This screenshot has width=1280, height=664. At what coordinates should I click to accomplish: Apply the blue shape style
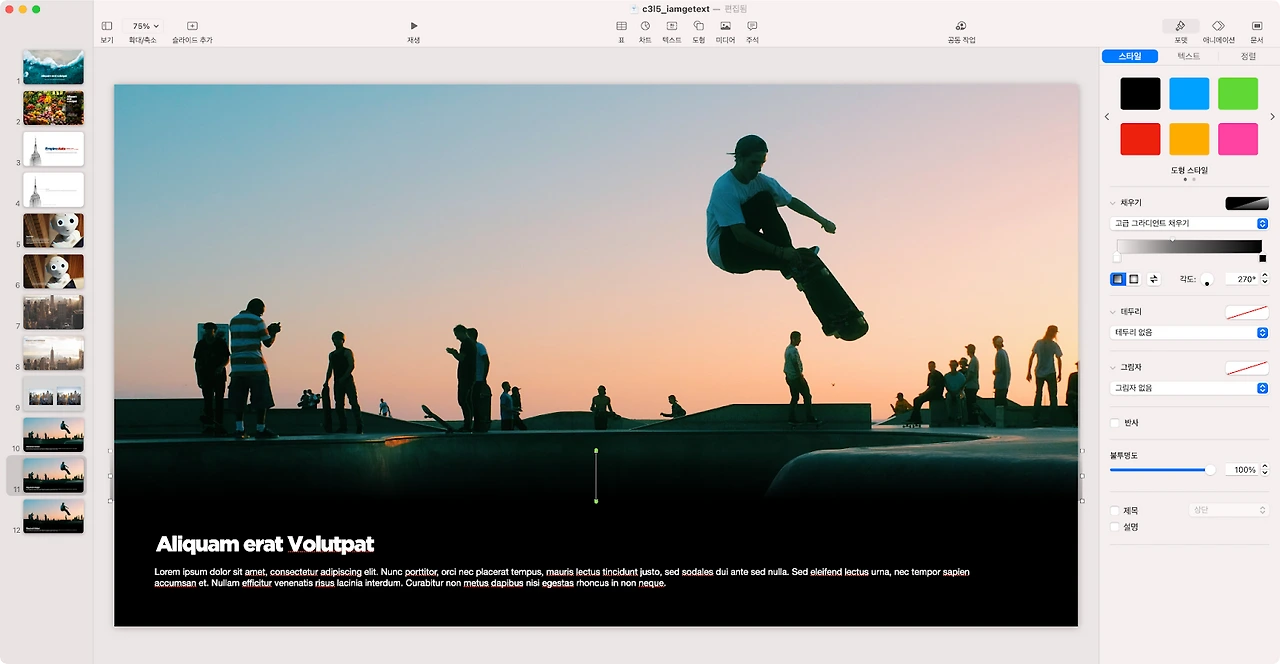click(1189, 94)
